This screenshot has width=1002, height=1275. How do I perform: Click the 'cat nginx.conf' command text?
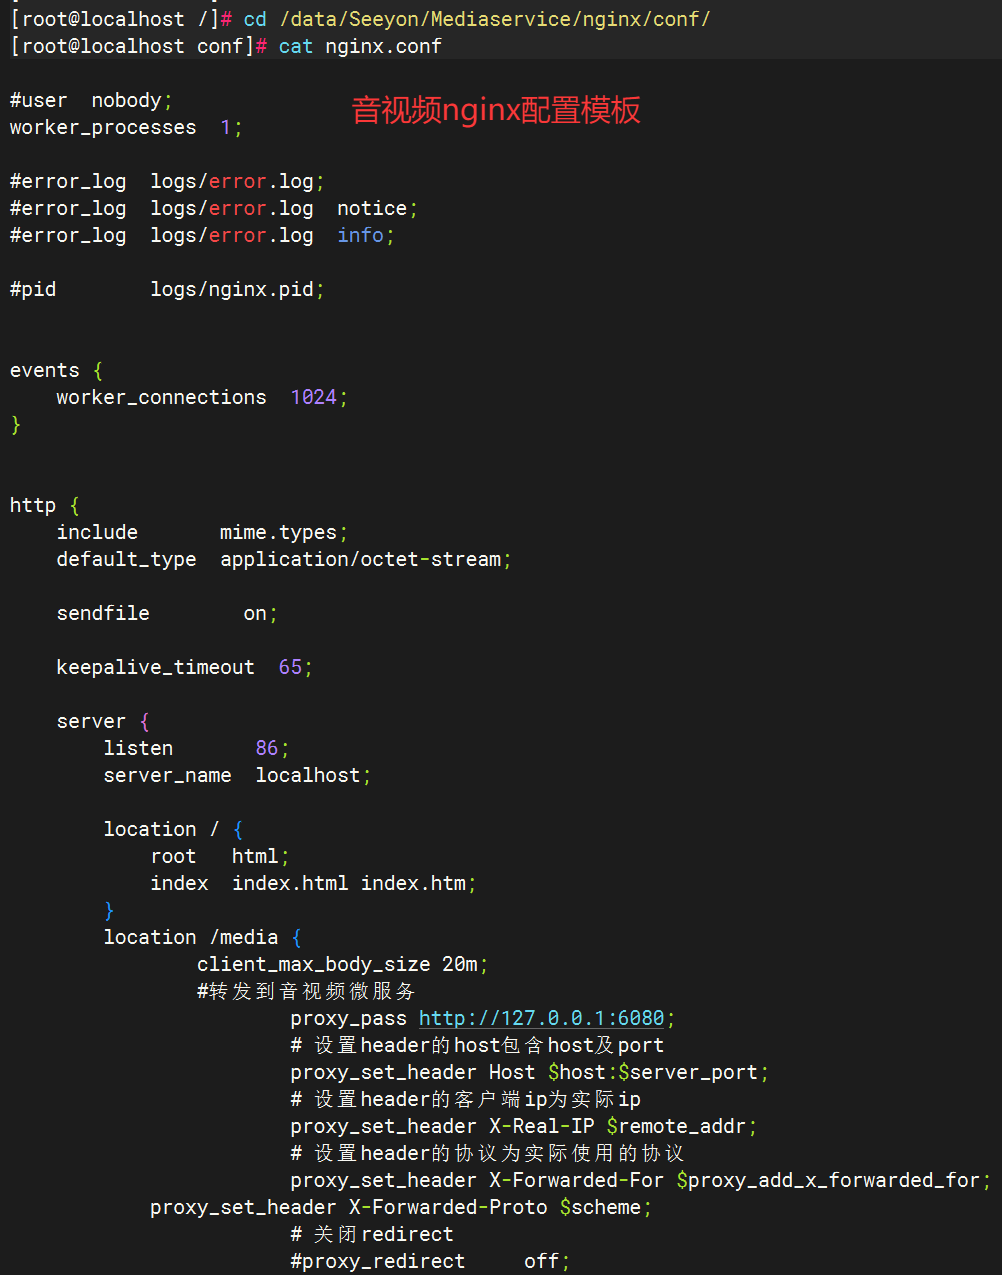pos(360,46)
